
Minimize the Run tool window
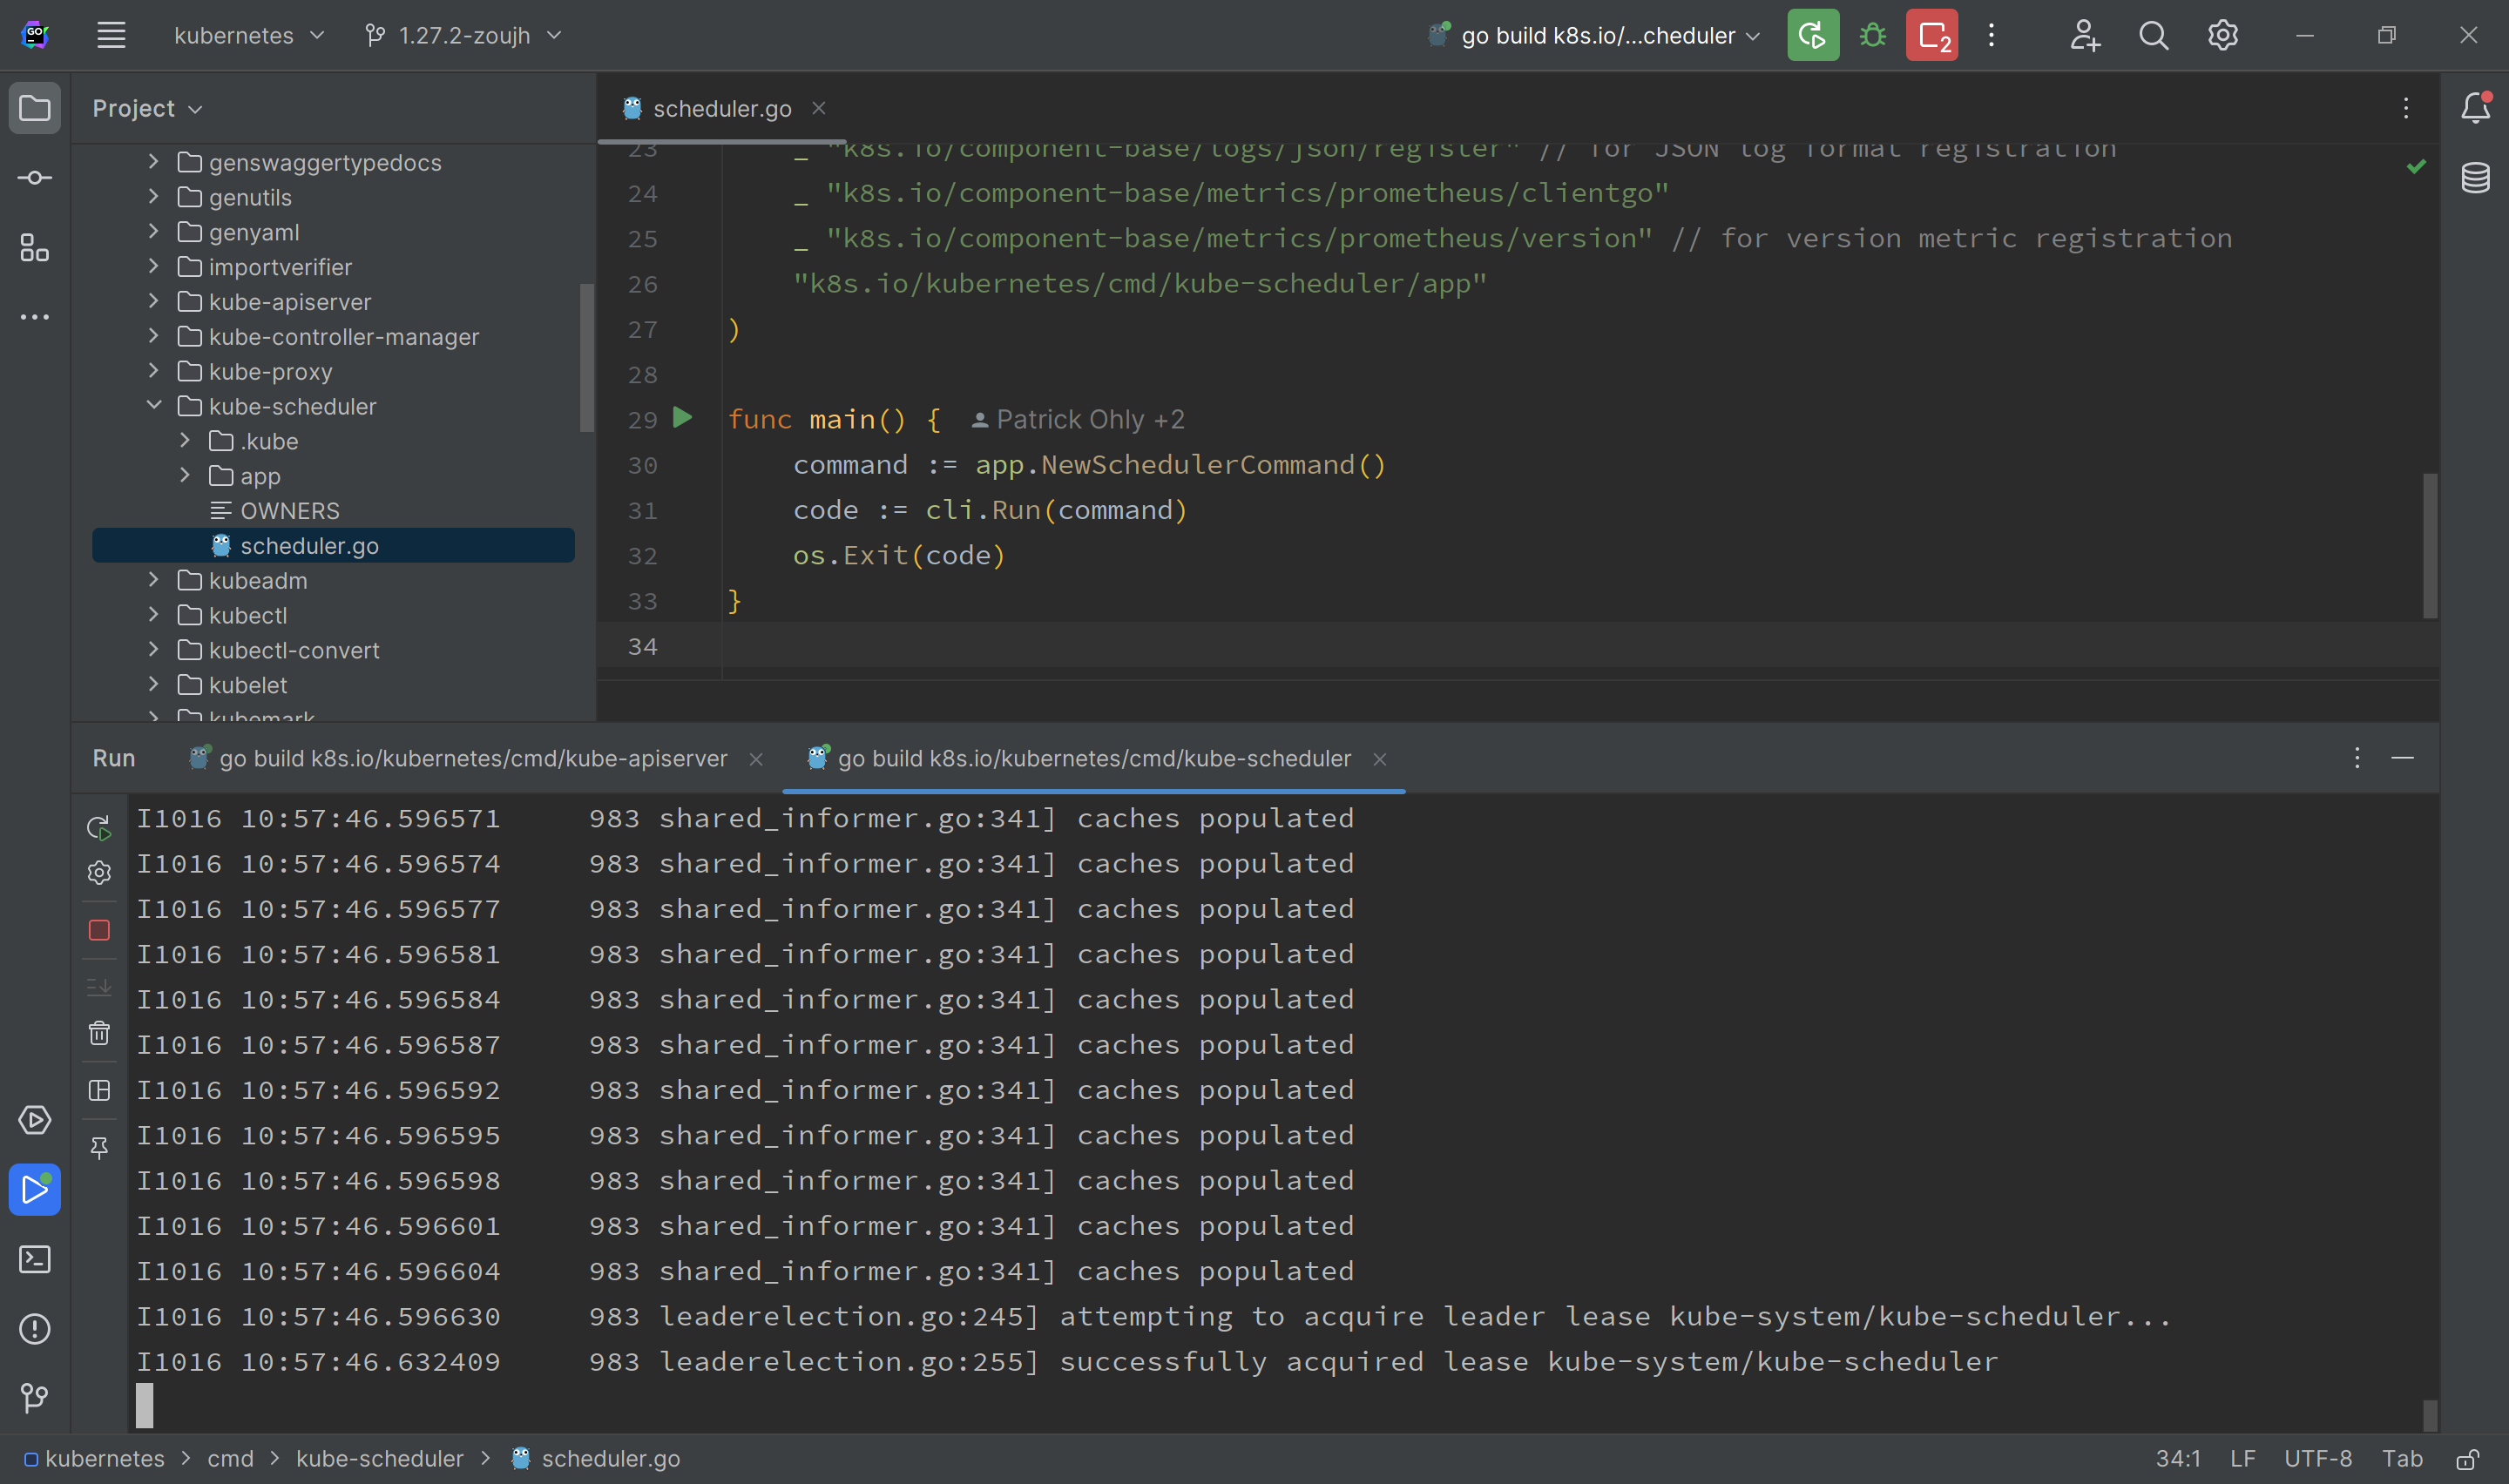[x=2402, y=757]
